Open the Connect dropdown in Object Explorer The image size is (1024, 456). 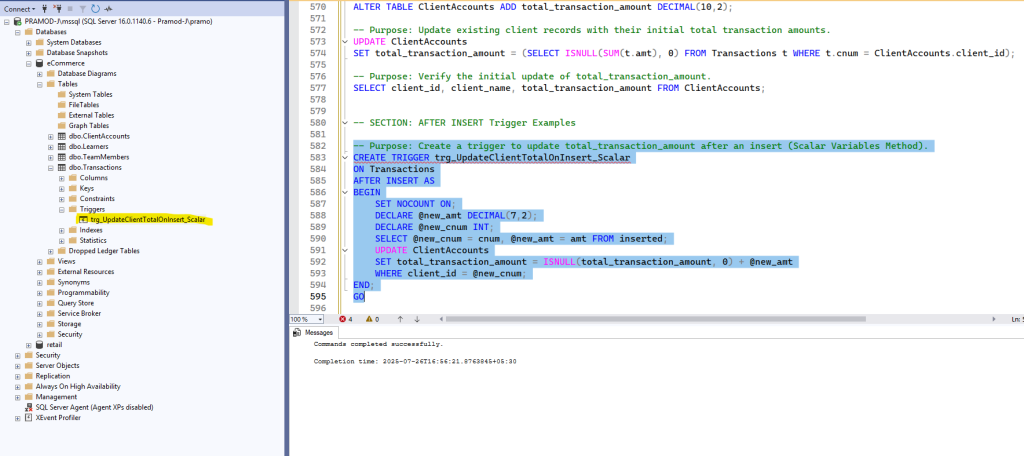[20, 9]
